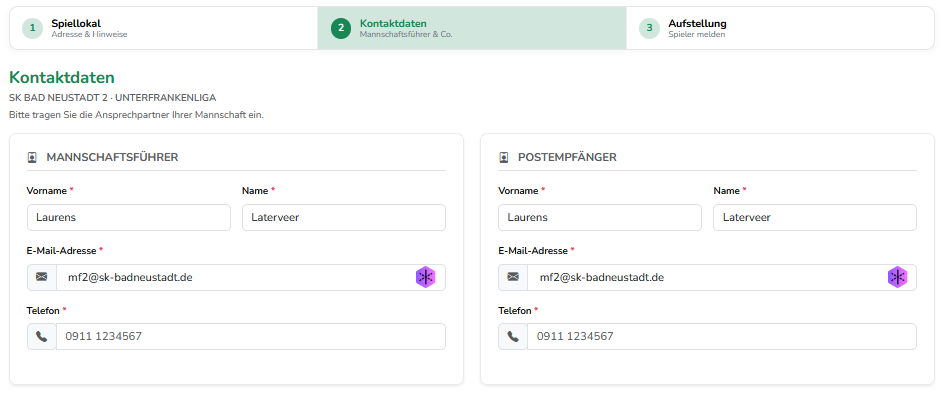Click the step number 1 circle
The width and height of the screenshot is (944, 394).
tap(33, 28)
